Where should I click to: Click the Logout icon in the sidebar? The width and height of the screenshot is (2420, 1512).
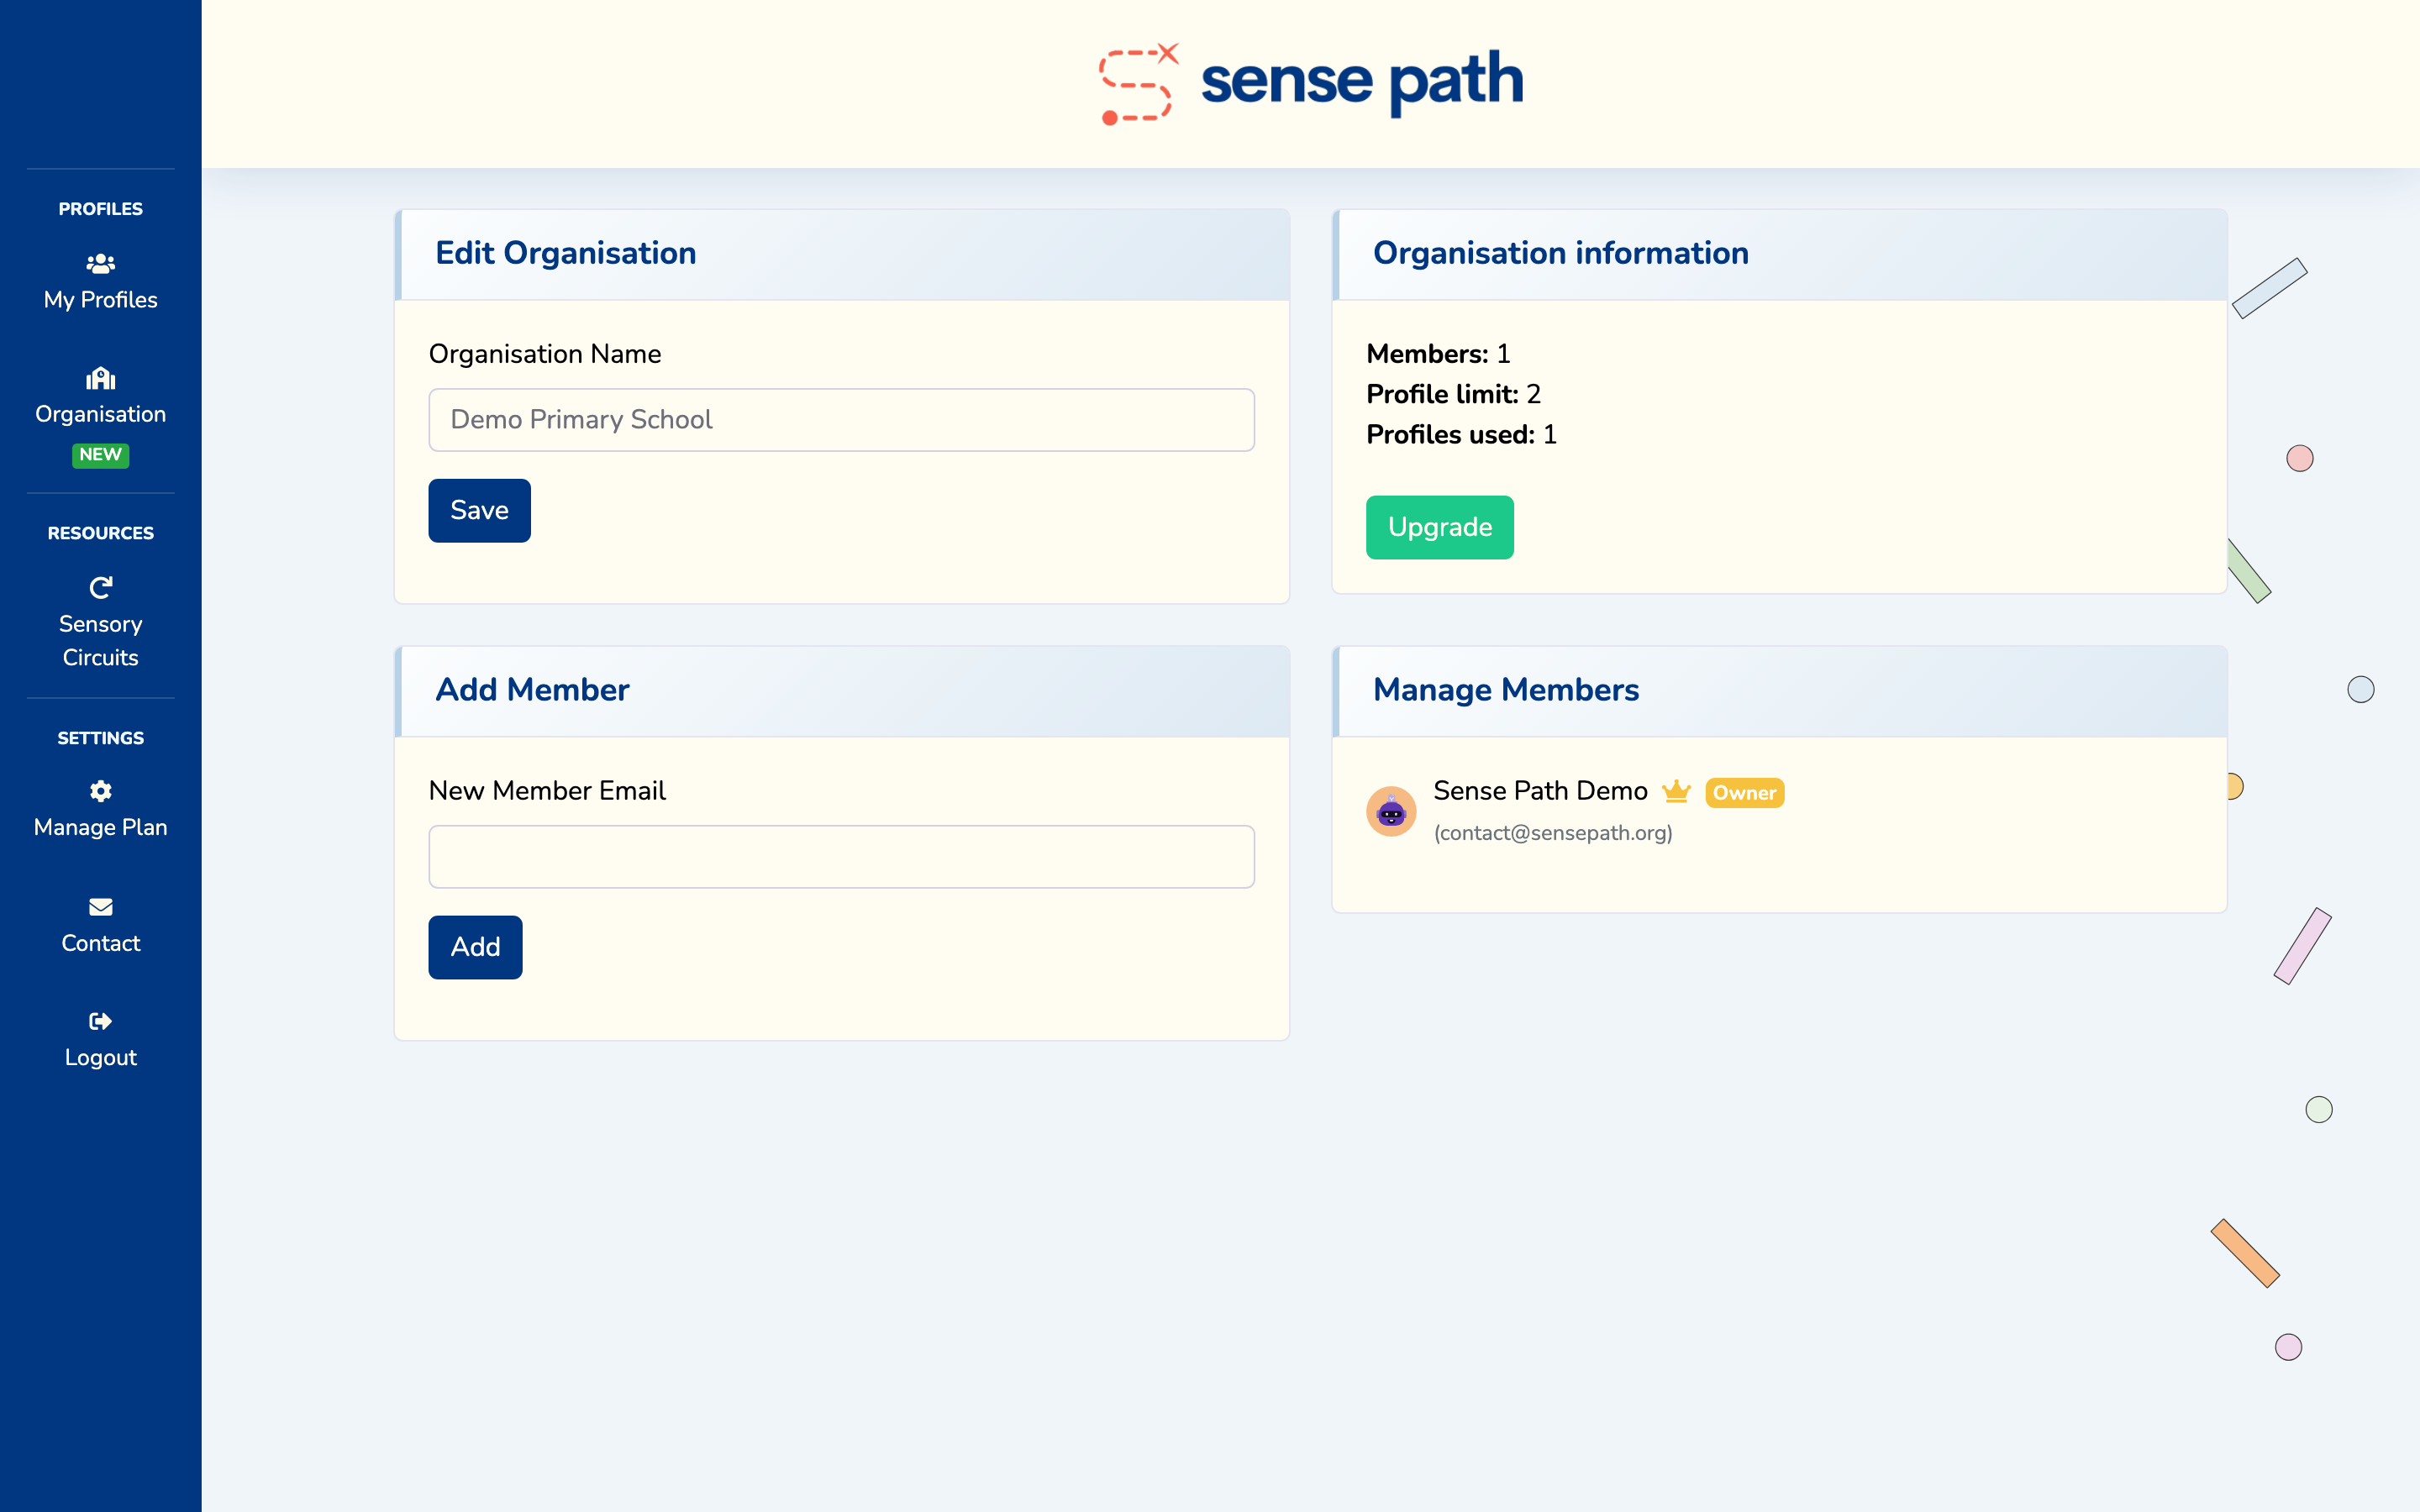100,1021
